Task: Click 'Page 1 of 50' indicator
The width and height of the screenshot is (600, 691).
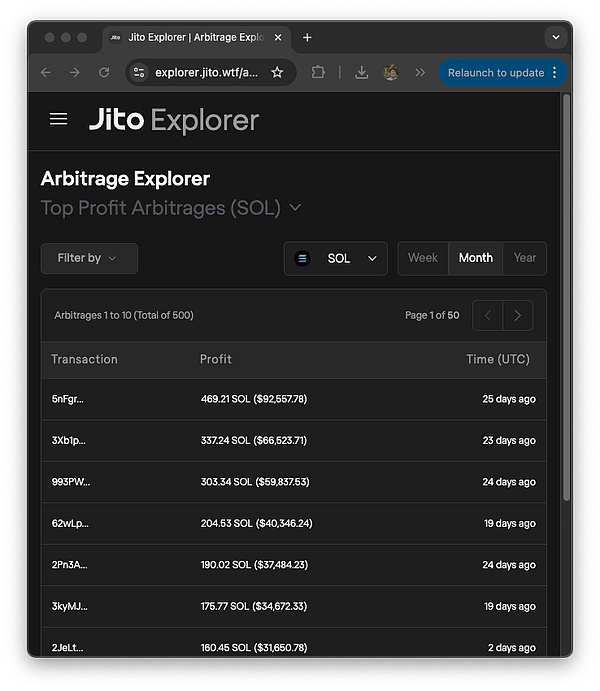Action: pyautogui.click(x=432, y=316)
